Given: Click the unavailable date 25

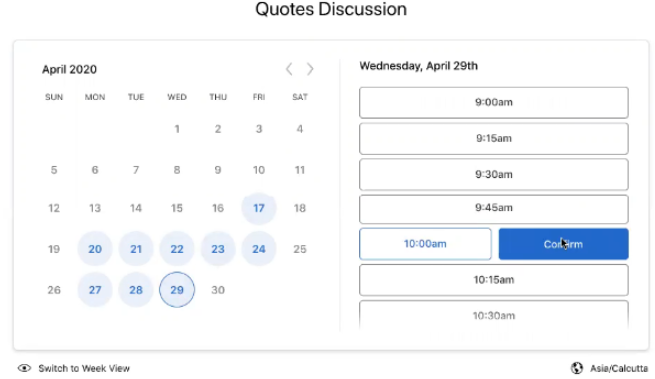Looking at the screenshot, I should [x=300, y=249].
